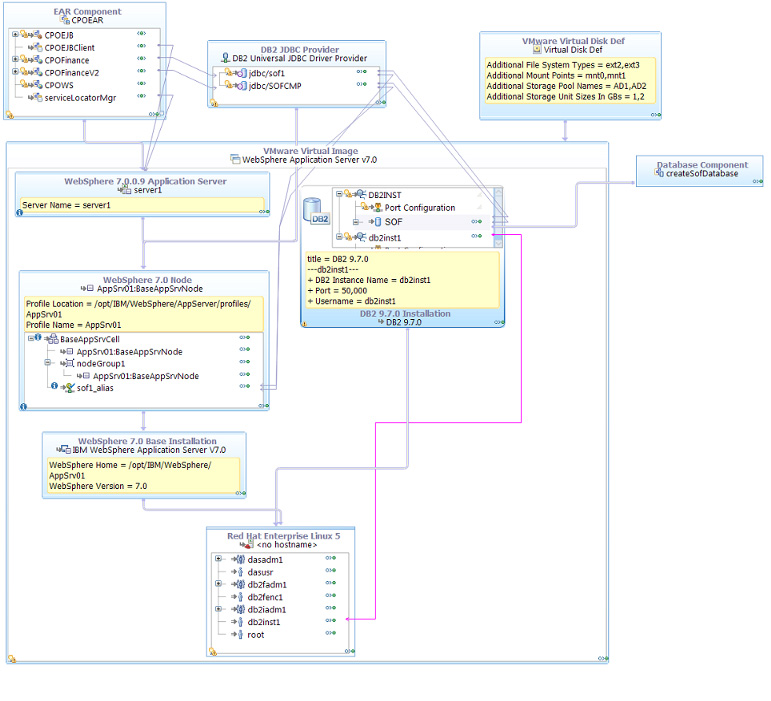The image size is (771, 701).
Task: Expand the CPOFinance tree node
Action: tap(15, 59)
